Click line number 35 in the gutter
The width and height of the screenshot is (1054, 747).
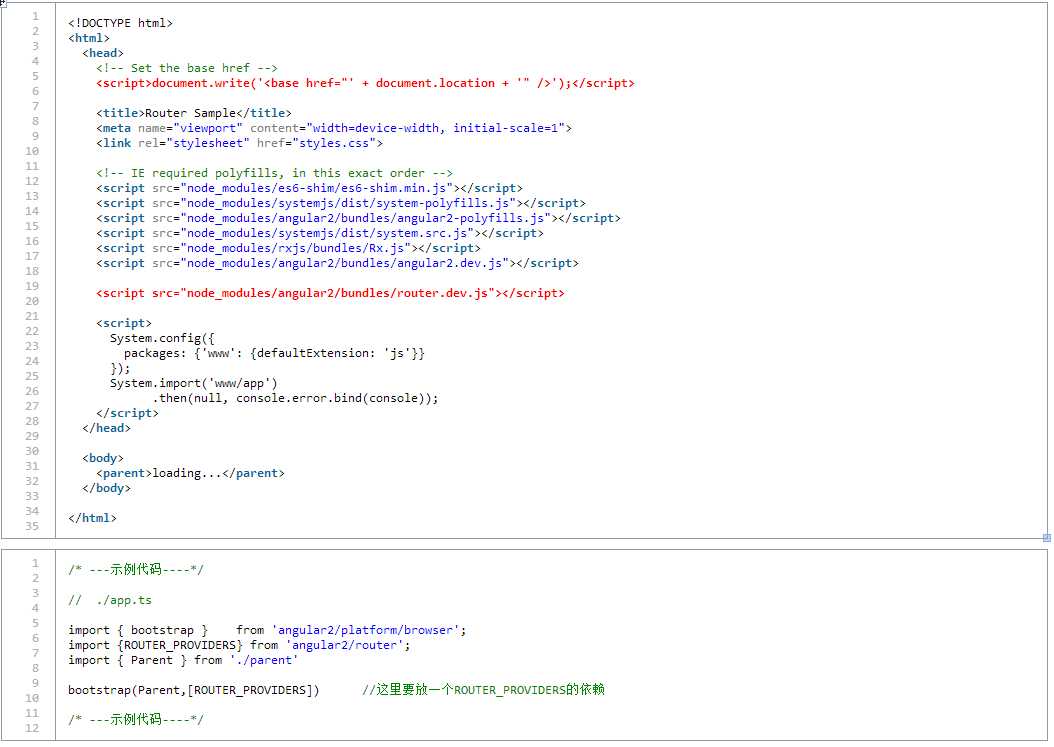pos(32,526)
